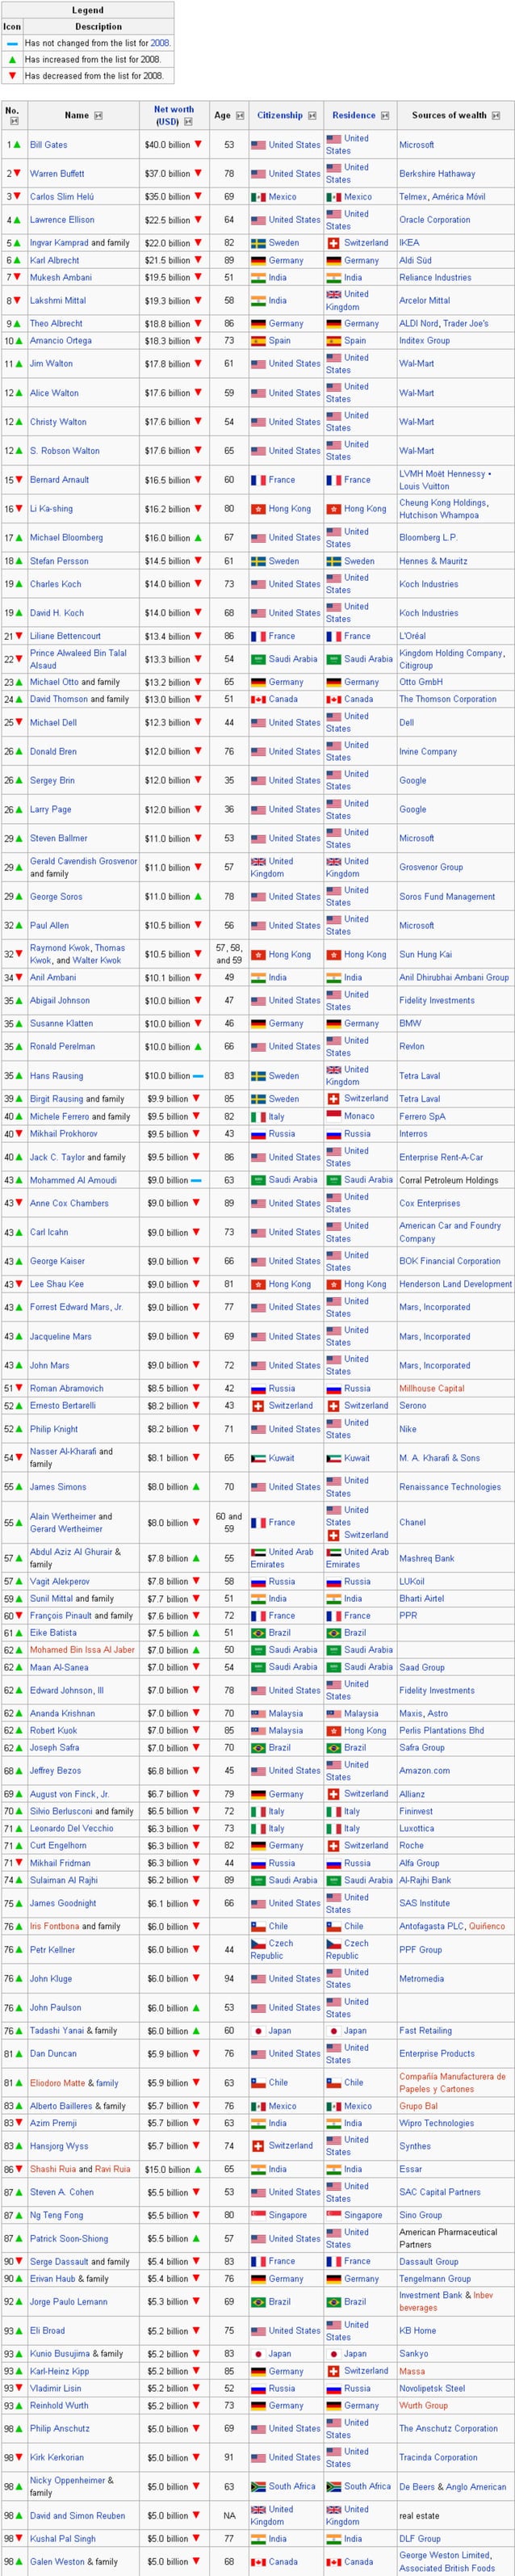Follow the LVMH Moët Hennessy link
Screen dimensions: 515x2576
(442, 474)
